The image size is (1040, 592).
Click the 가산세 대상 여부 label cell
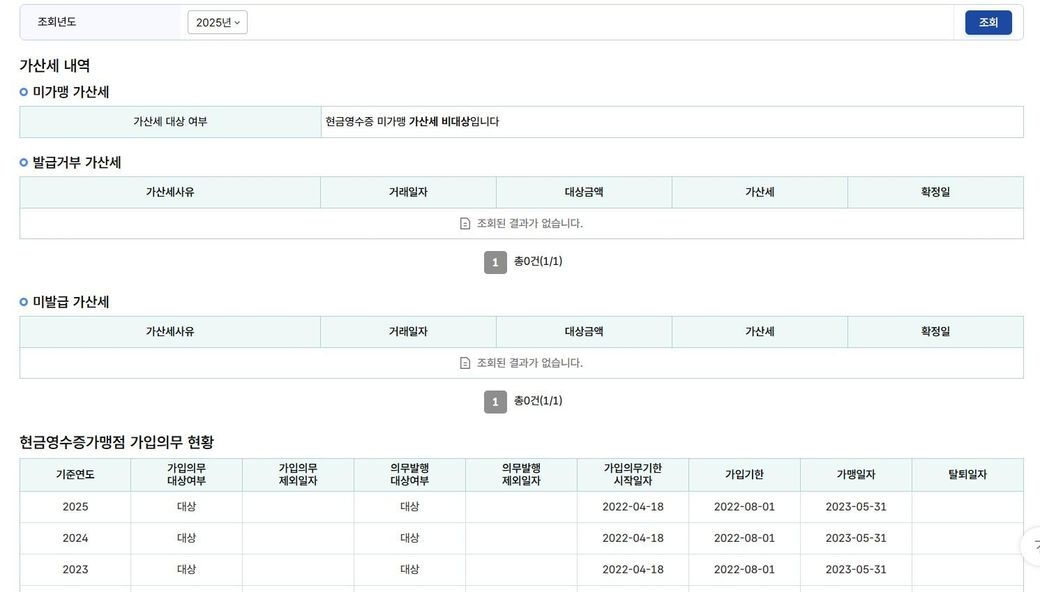click(x=170, y=122)
